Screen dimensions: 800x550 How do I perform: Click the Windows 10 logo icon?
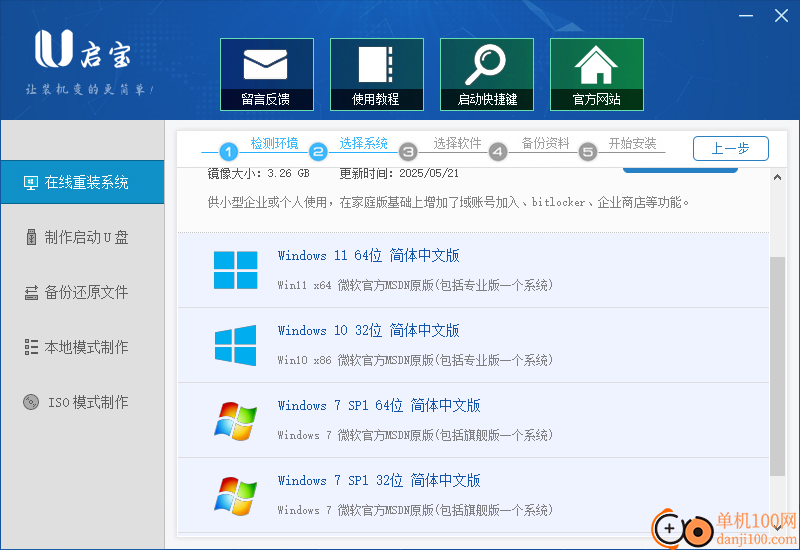(236, 345)
